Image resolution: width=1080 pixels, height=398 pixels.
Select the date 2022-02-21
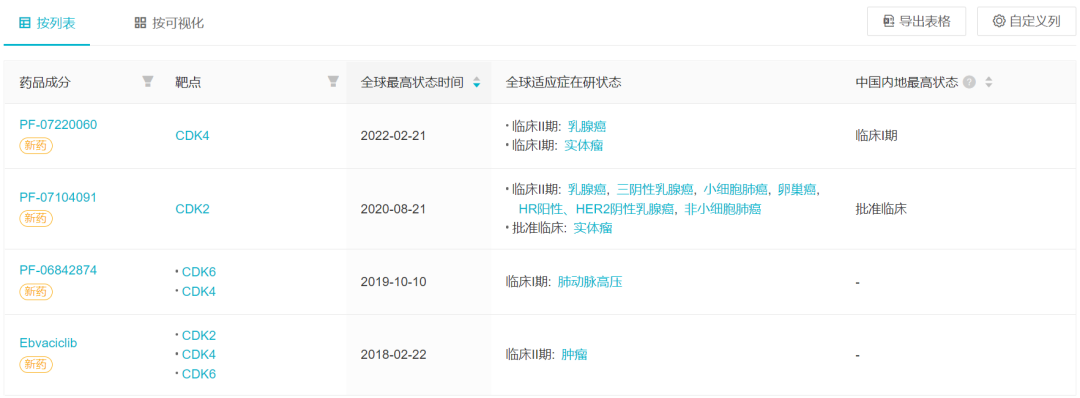click(393, 136)
